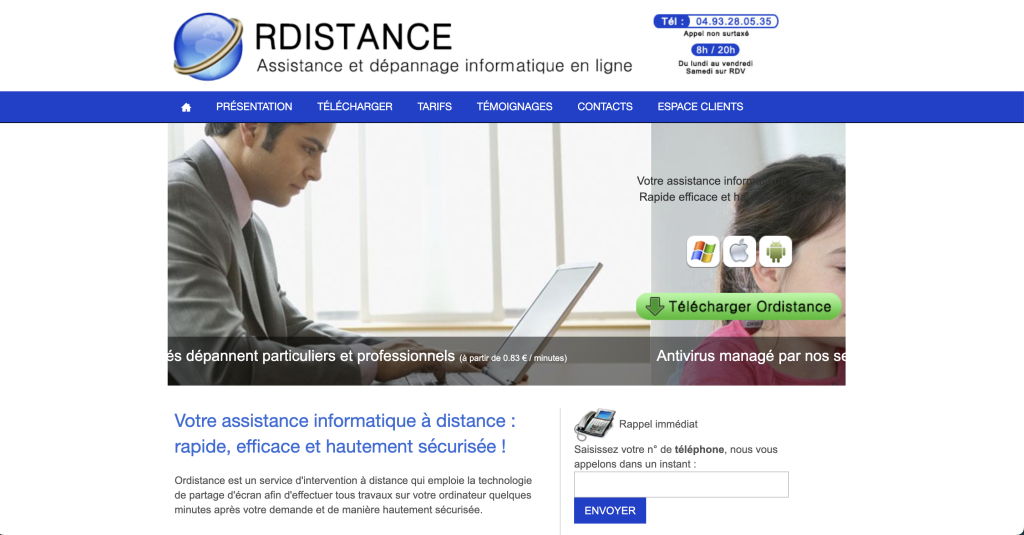Click the ENVOYER button
Viewport: 1024px width, 535px height.
(x=610, y=511)
